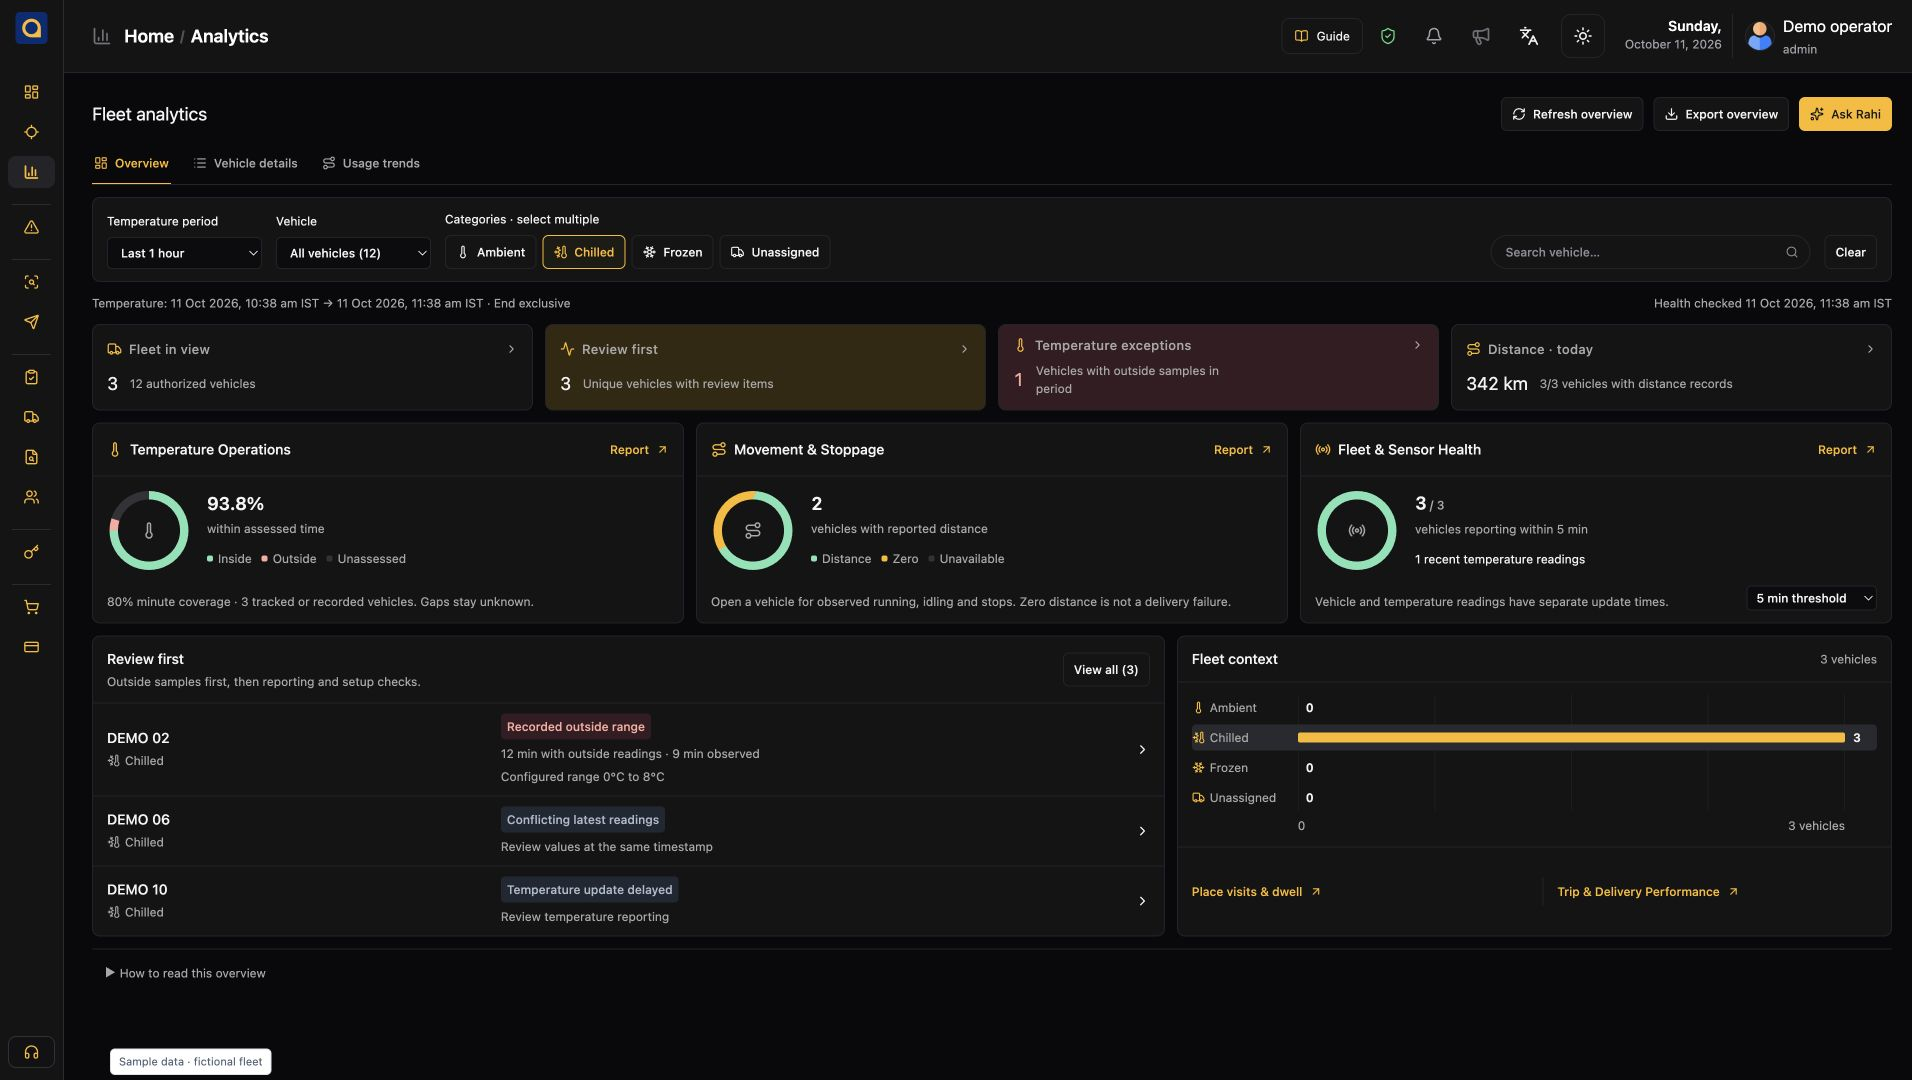1912x1080 pixels.
Task: Click the Temperature Operations donut chart
Action: point(149,530)
